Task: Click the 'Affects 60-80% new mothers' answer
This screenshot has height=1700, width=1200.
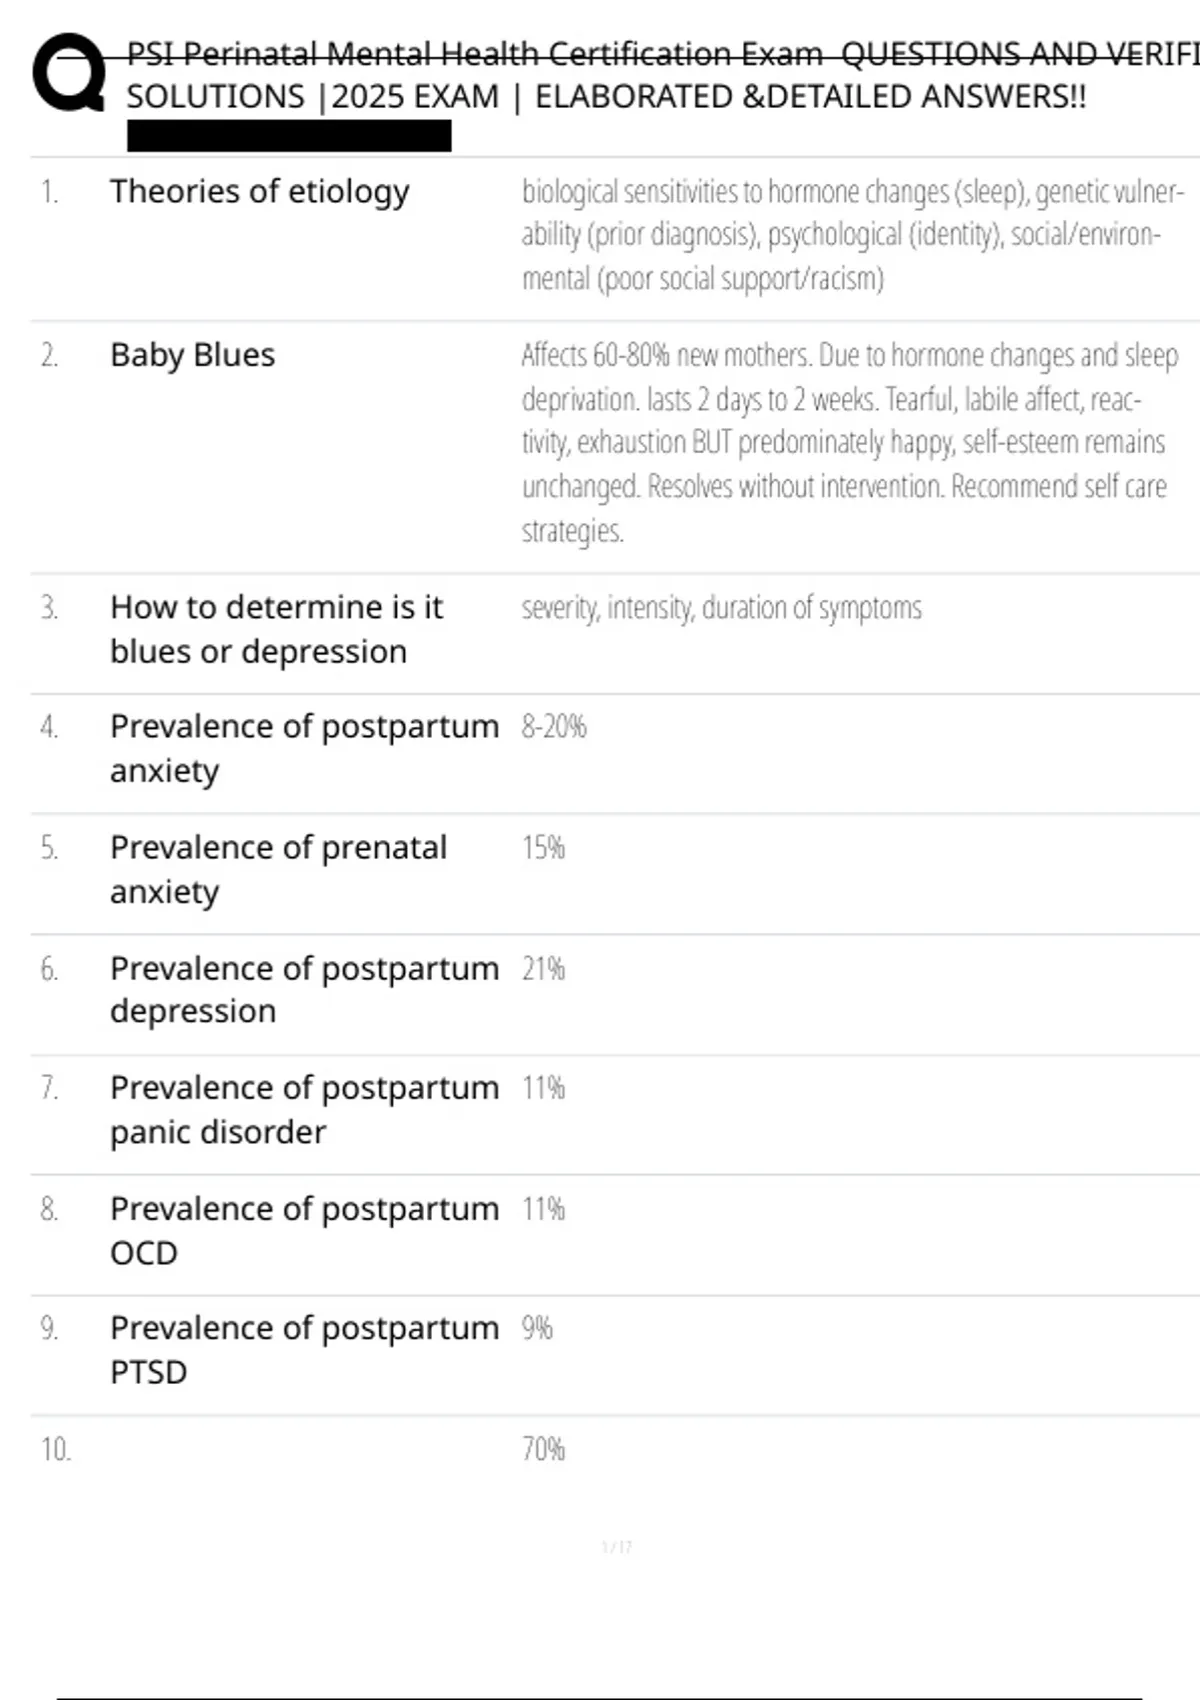Action: tap(848, 442)
